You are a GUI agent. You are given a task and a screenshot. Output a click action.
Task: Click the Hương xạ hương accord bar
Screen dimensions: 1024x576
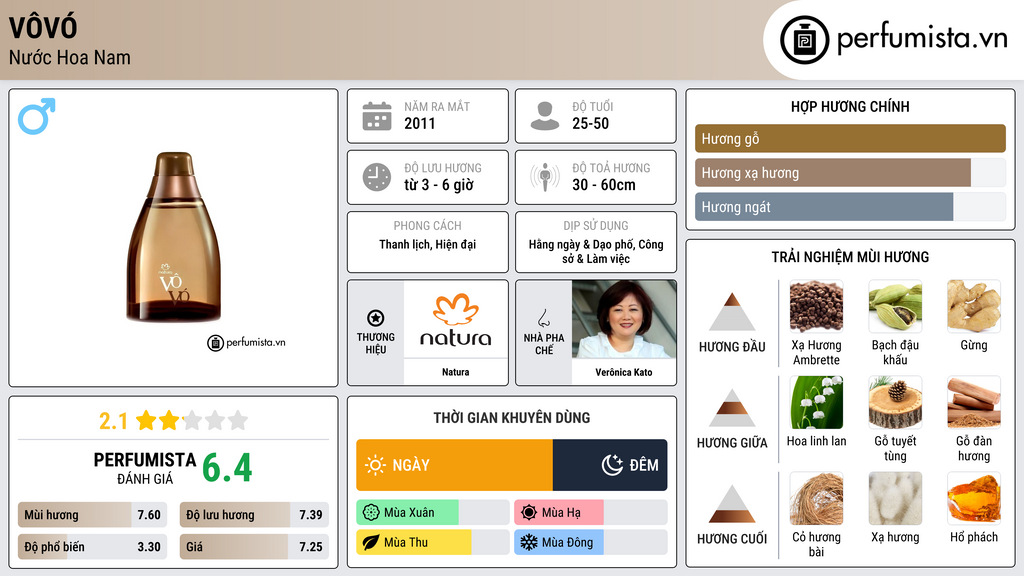click(850, 172)
